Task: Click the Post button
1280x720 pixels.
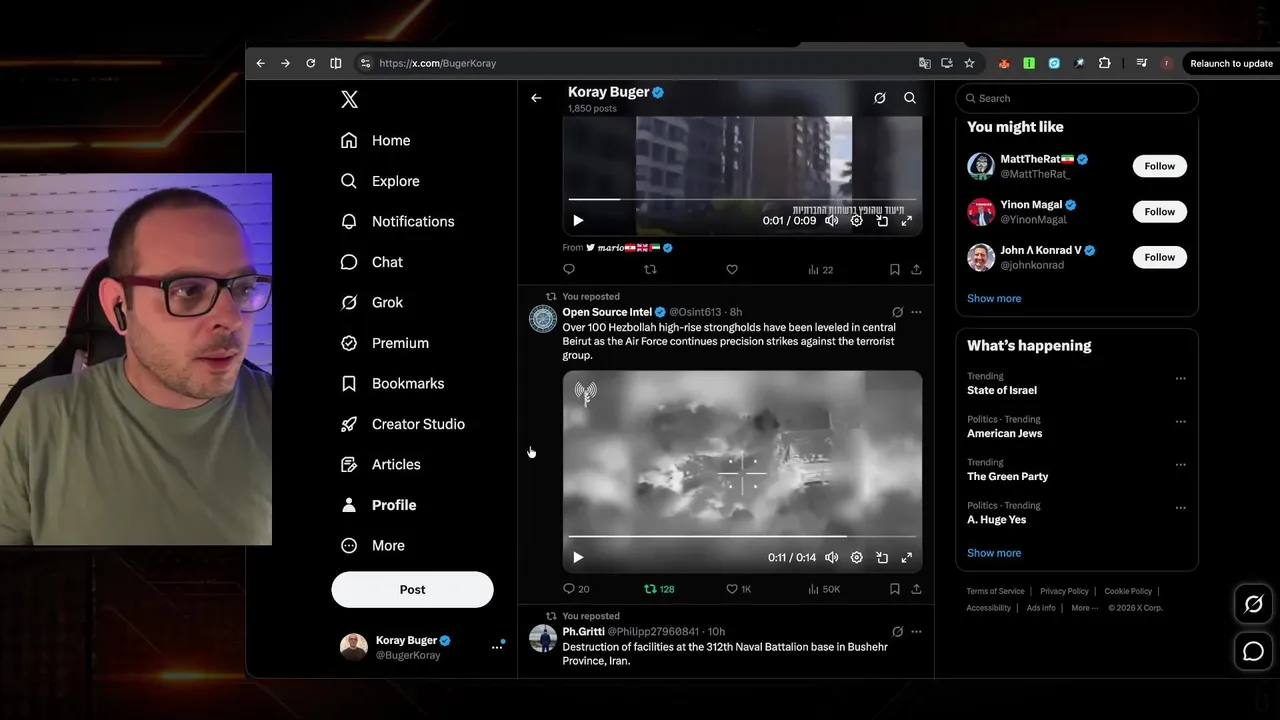Action: (412, 589)
